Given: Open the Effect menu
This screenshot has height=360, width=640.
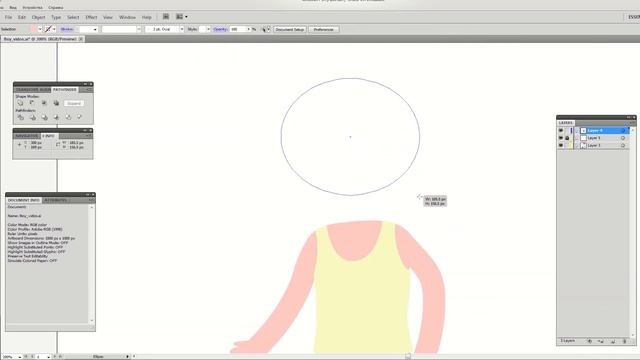Looking at the screenshot, I should point(91,17).
